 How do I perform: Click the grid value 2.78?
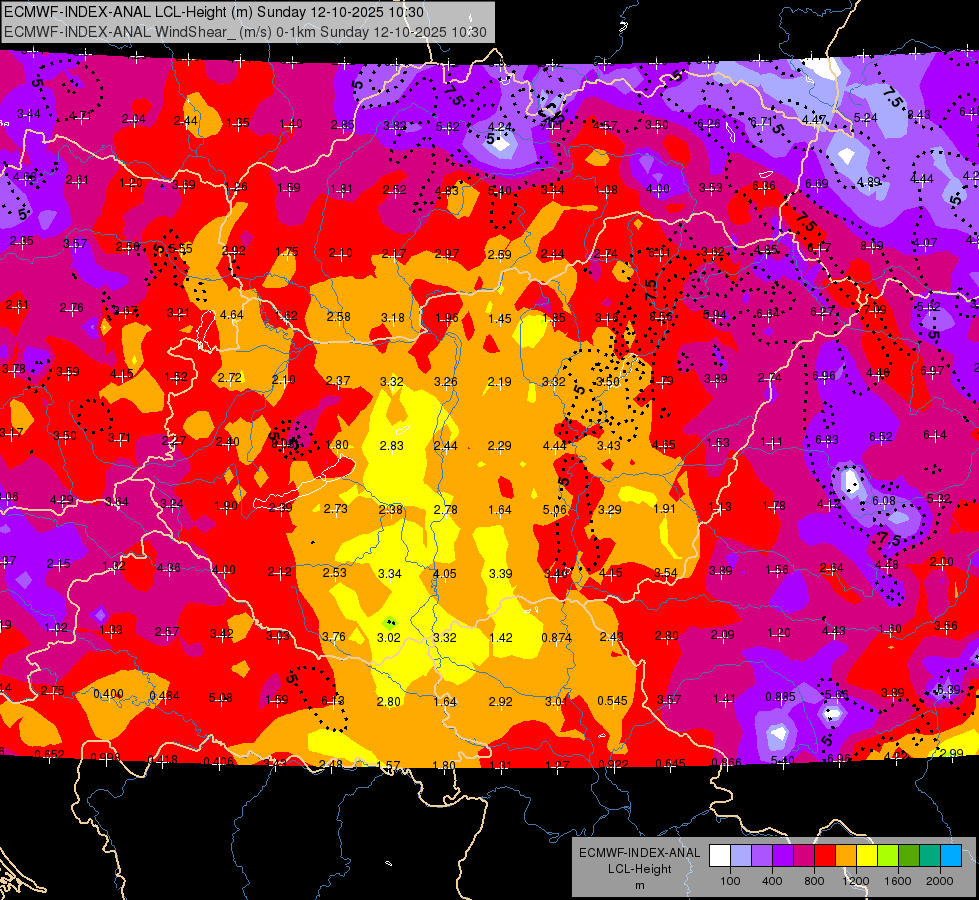446,510
